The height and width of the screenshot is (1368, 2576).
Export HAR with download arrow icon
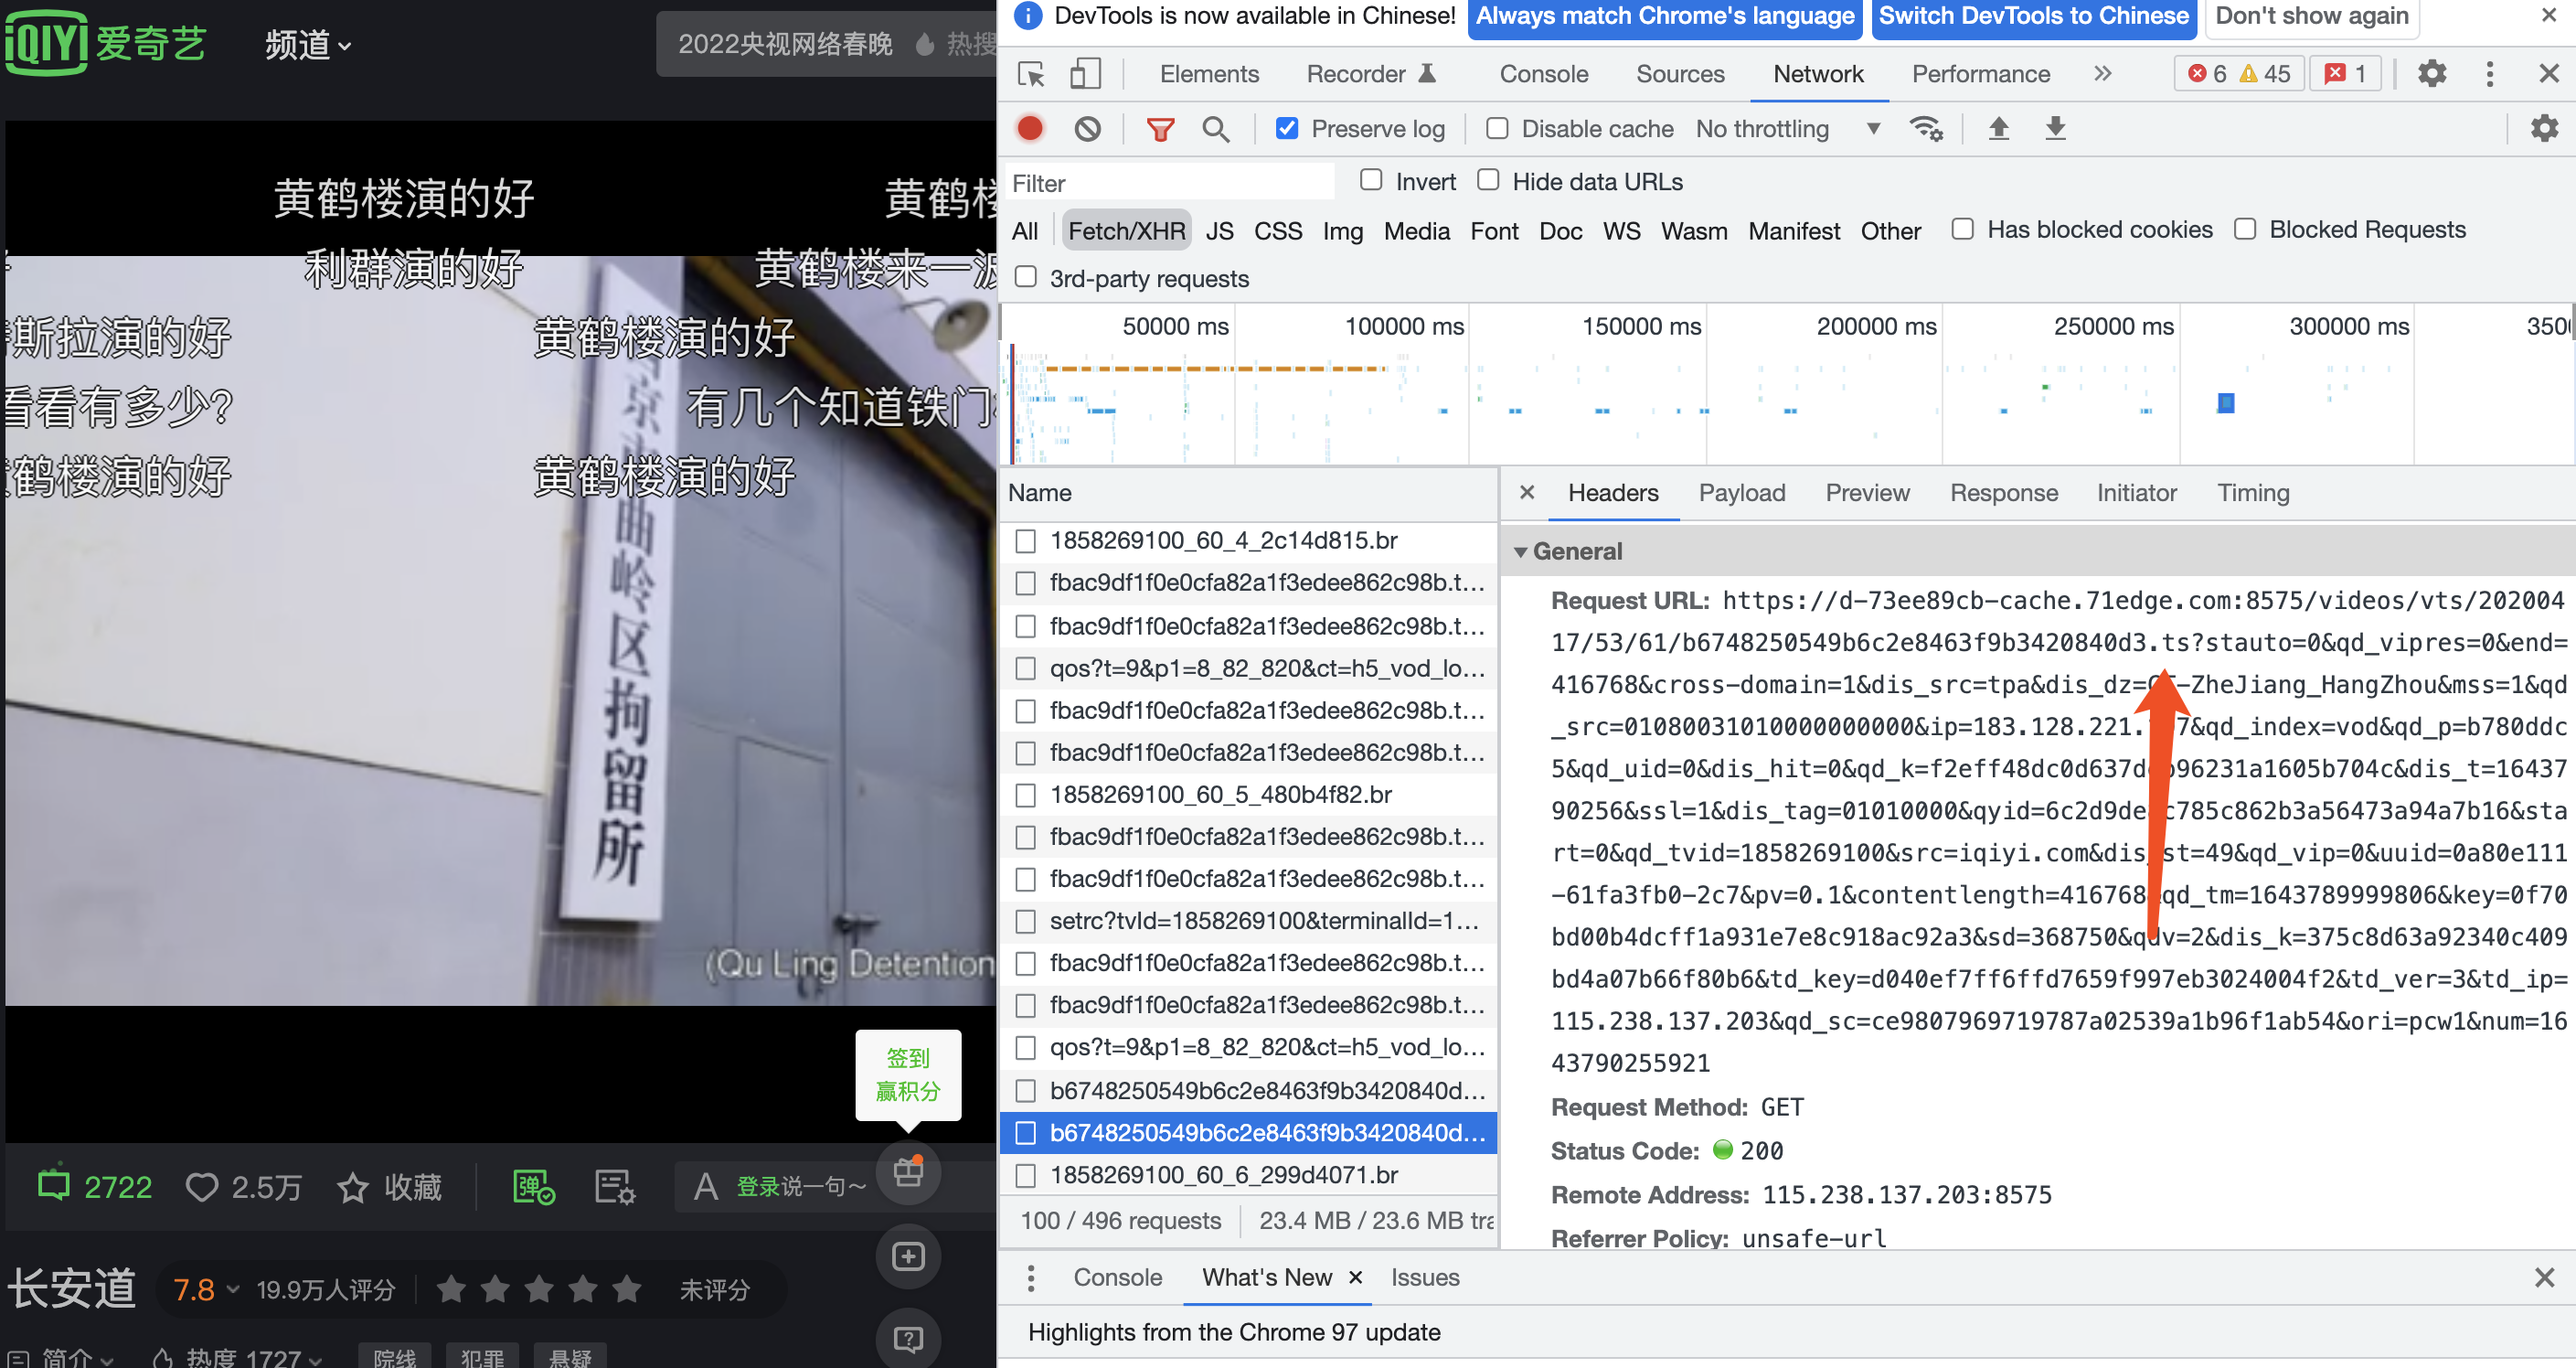pyautogui.click(x=2054, y=128)
